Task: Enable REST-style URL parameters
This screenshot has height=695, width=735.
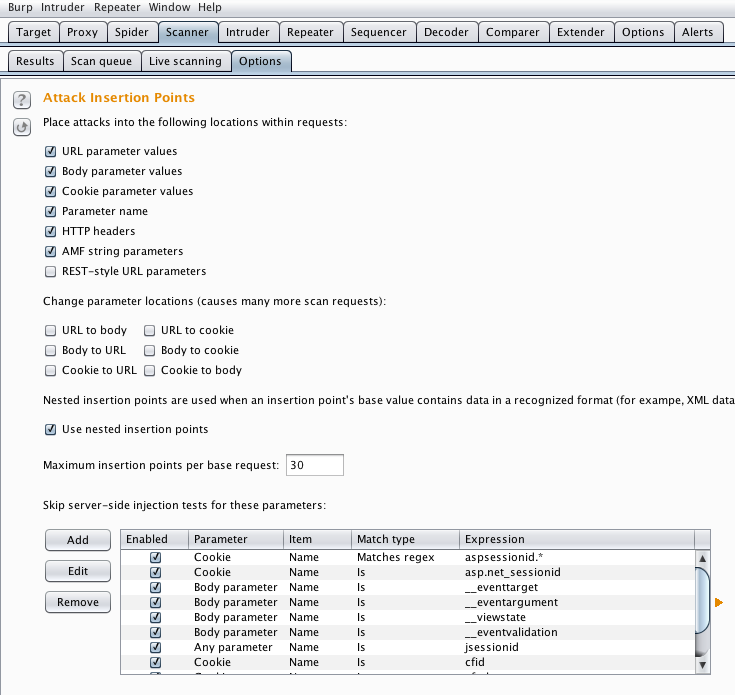Action: tap(50, 272)
